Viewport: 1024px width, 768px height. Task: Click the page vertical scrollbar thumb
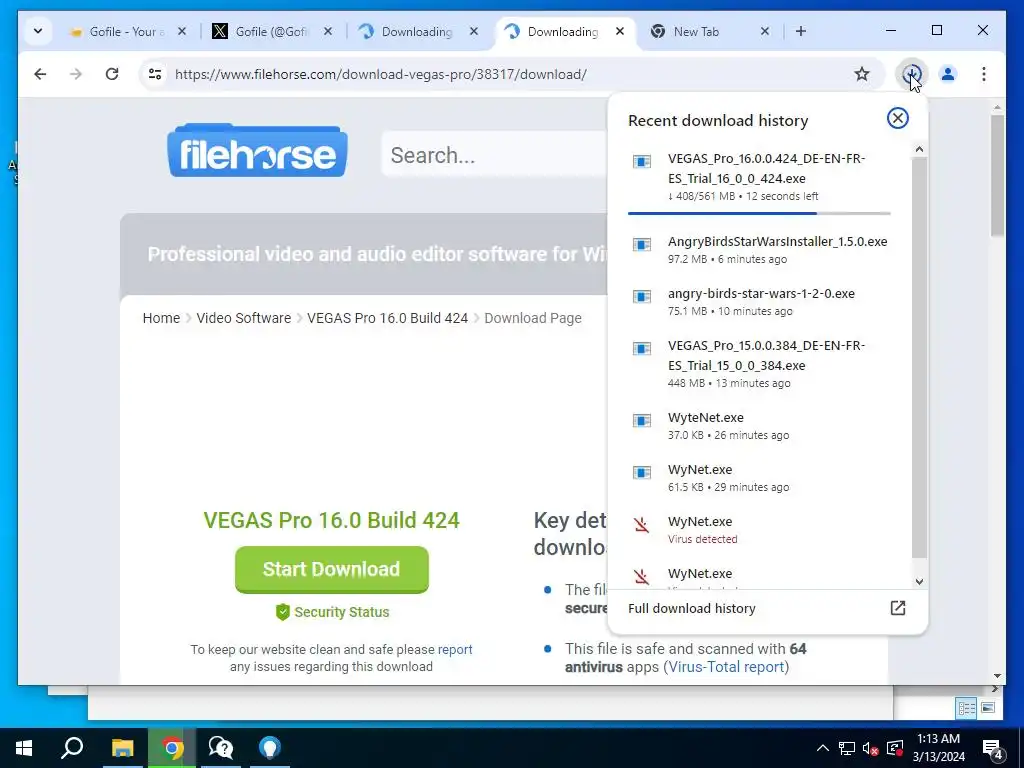997,174
